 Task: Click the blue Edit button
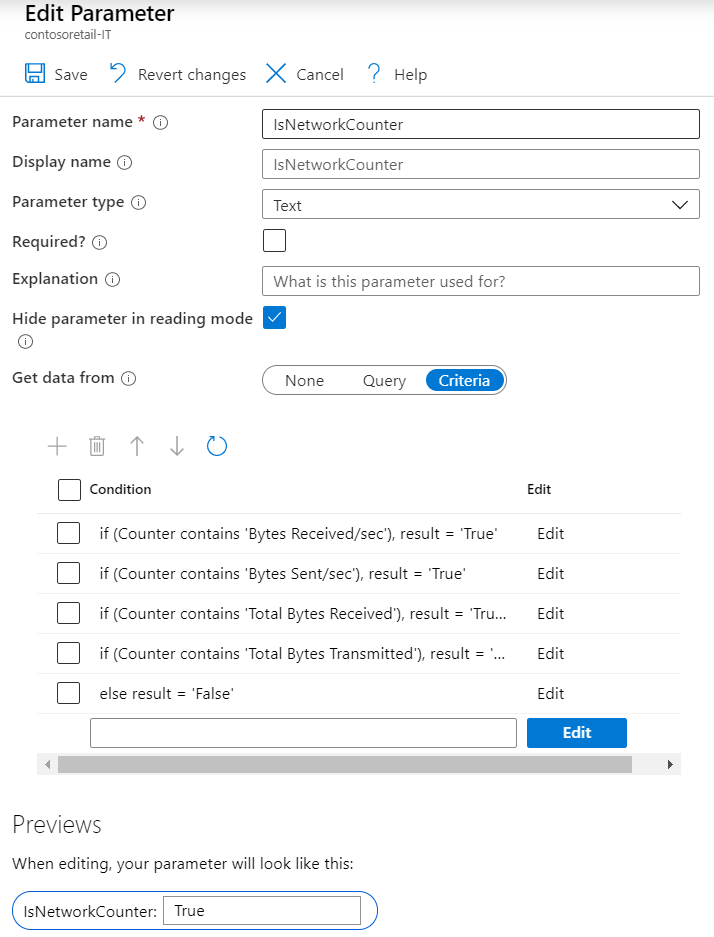point(576,733)
